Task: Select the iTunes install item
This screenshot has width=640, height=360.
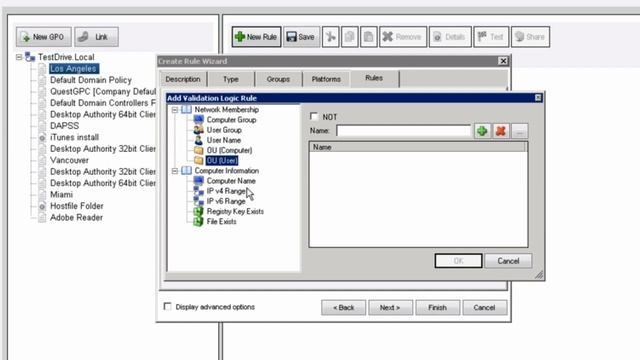Action: pyautogui.click(x=74, y=137)
